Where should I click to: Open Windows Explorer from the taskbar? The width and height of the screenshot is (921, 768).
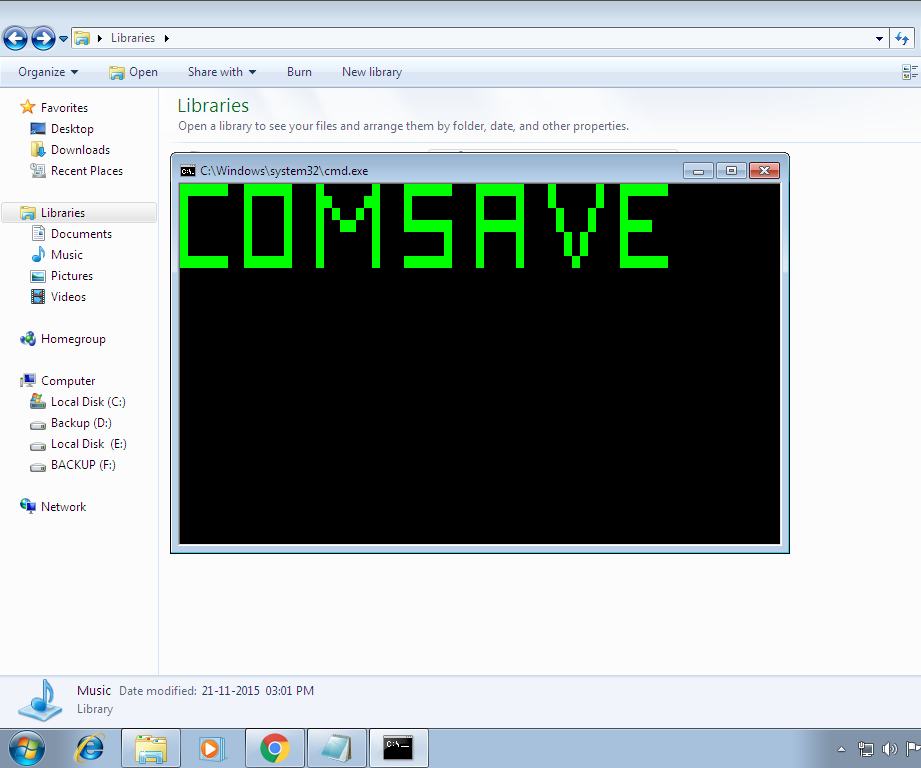coord(151,748)
